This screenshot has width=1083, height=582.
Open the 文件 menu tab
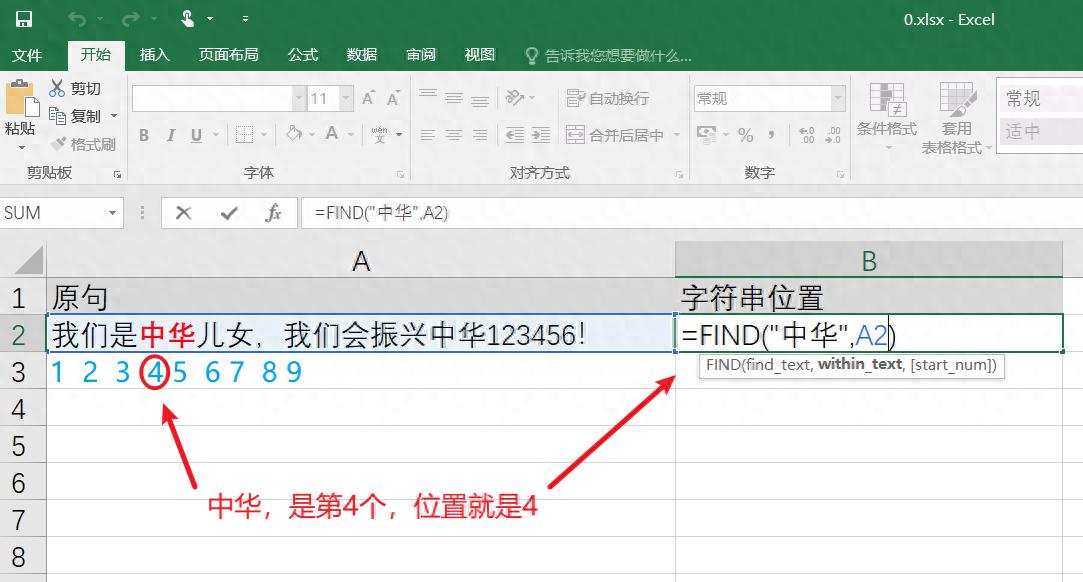pyautogui.click(x=27, y=55)
